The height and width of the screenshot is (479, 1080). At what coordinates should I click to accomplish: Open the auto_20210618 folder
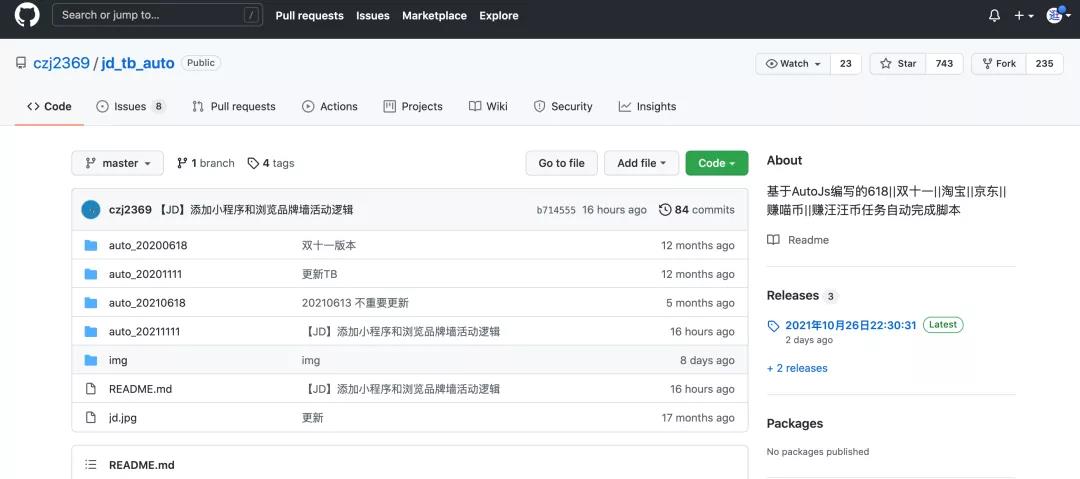click(x=147, y=303)
